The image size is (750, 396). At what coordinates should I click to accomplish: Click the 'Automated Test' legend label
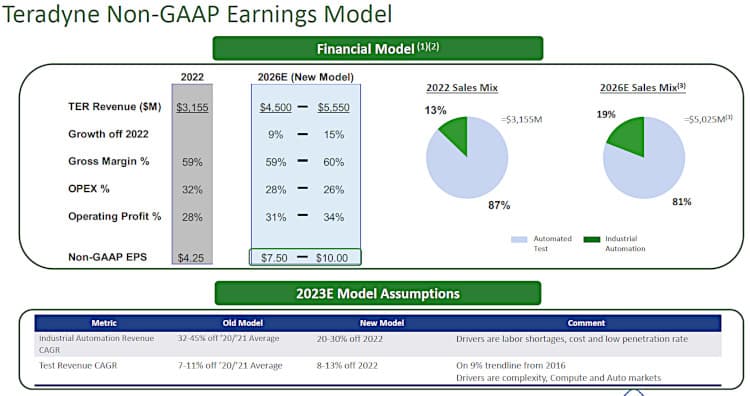pyautogui.click(x=552, y=243)
